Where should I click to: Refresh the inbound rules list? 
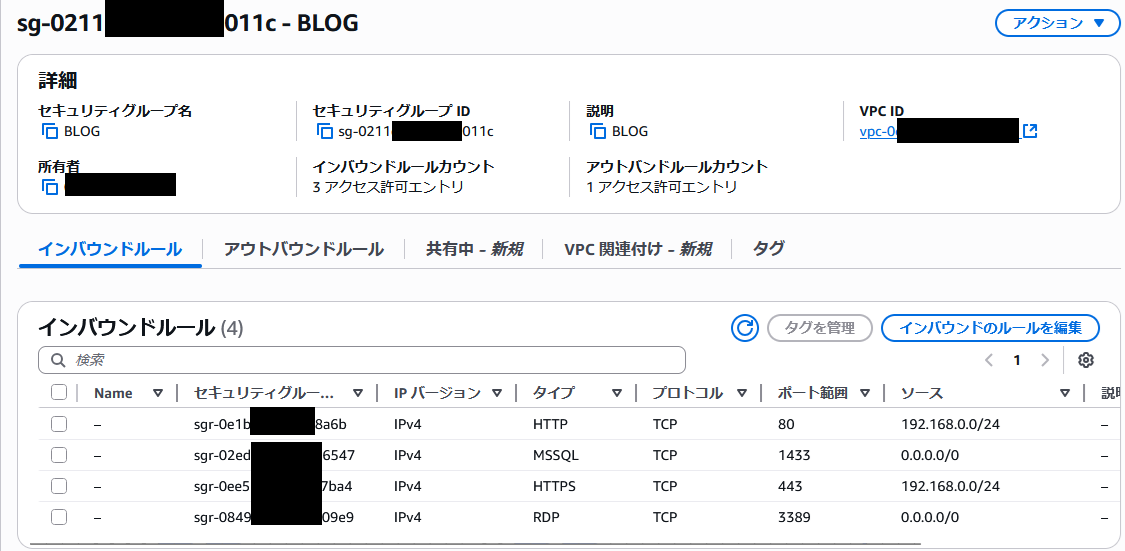tap(745, 328)
